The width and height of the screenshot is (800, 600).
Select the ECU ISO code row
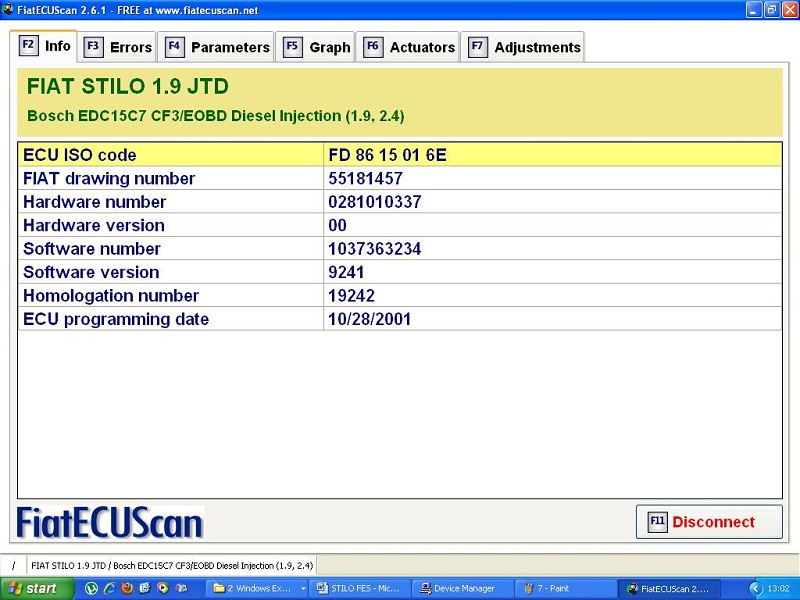(400, 155)
